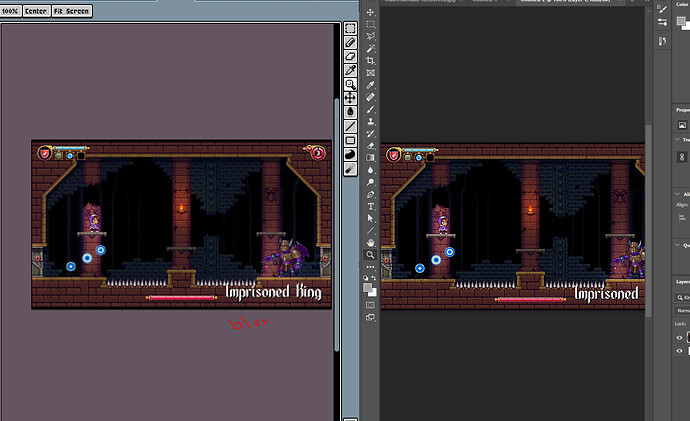Collapse the Transform section in Properties
This screenshot has height=421, width=690.
click(678, 139)
